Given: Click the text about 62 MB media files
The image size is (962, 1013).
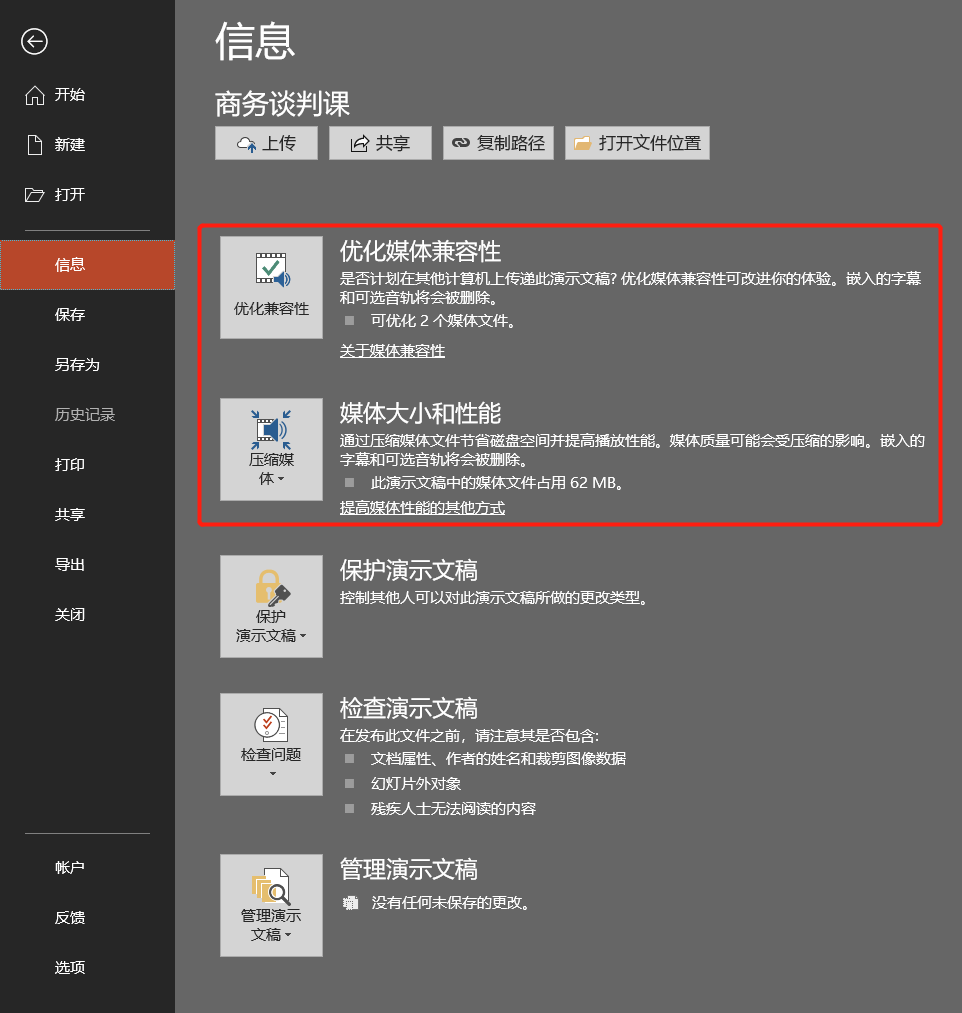Looking at the screenshot, I should pos(497,483).
